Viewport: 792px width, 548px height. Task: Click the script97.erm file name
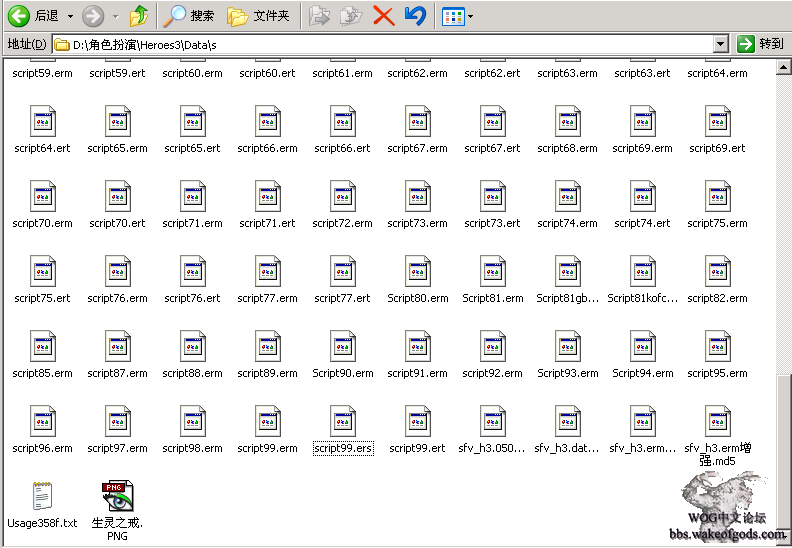[117, 448]
